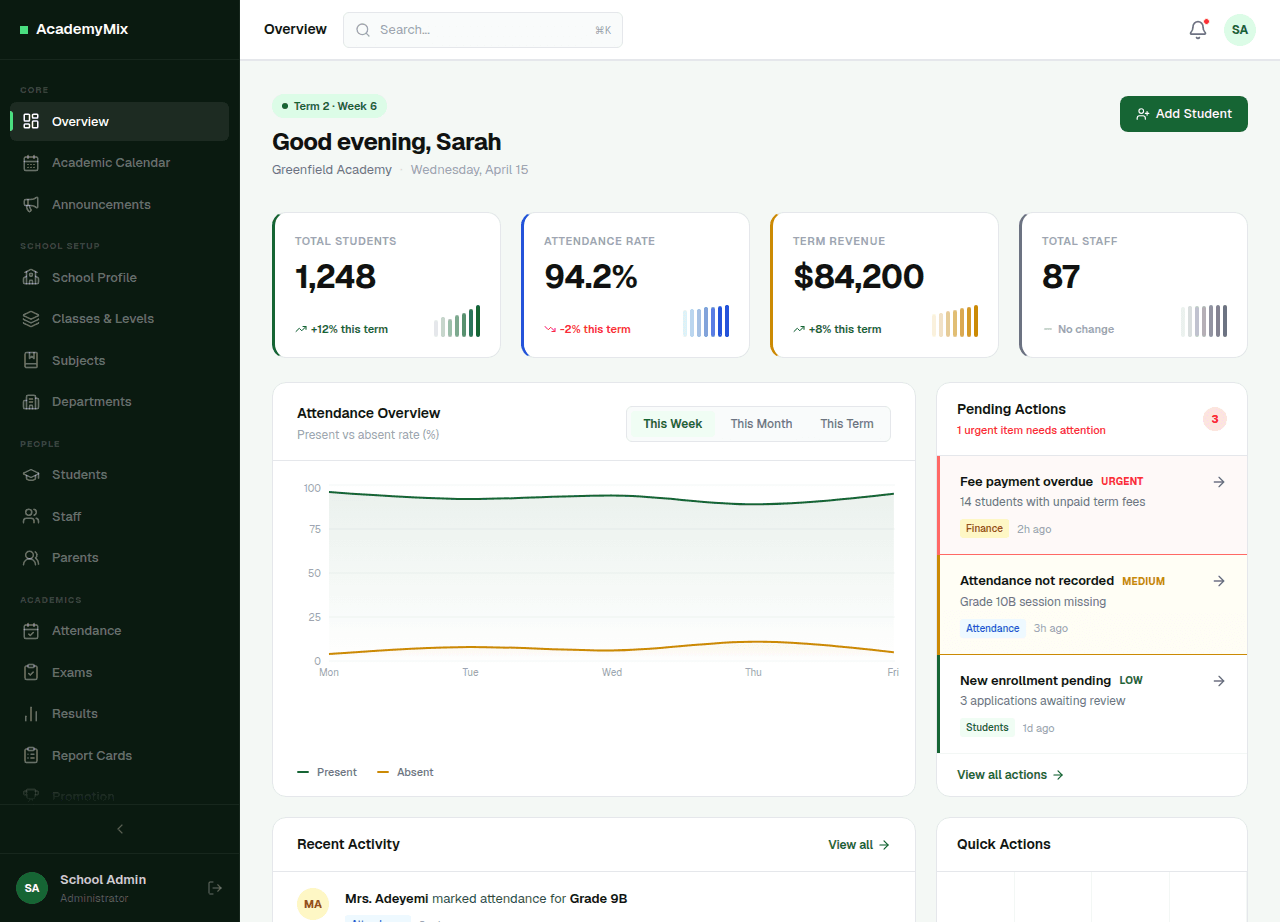Click the notification bell with red dot
Viewport: 1280px width, 922px height.
(1197, 30)
